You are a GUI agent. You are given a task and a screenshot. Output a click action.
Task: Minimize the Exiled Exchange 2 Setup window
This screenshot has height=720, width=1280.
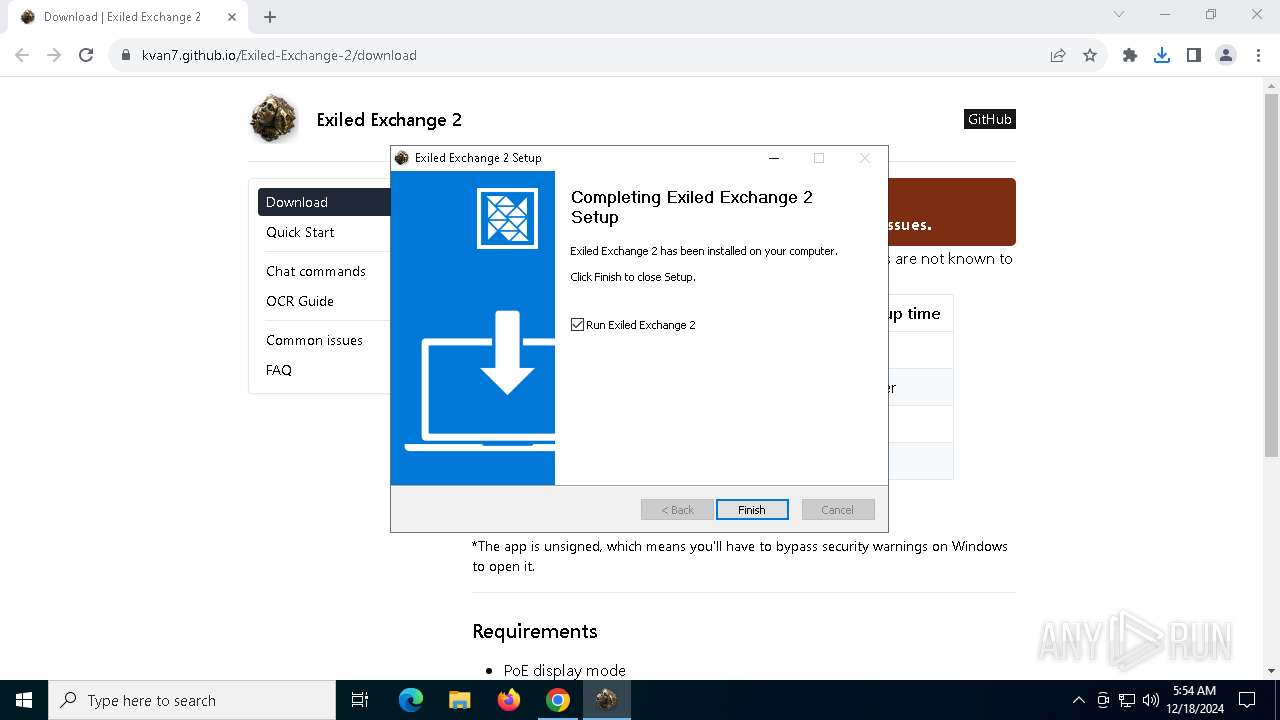[773, 158]
